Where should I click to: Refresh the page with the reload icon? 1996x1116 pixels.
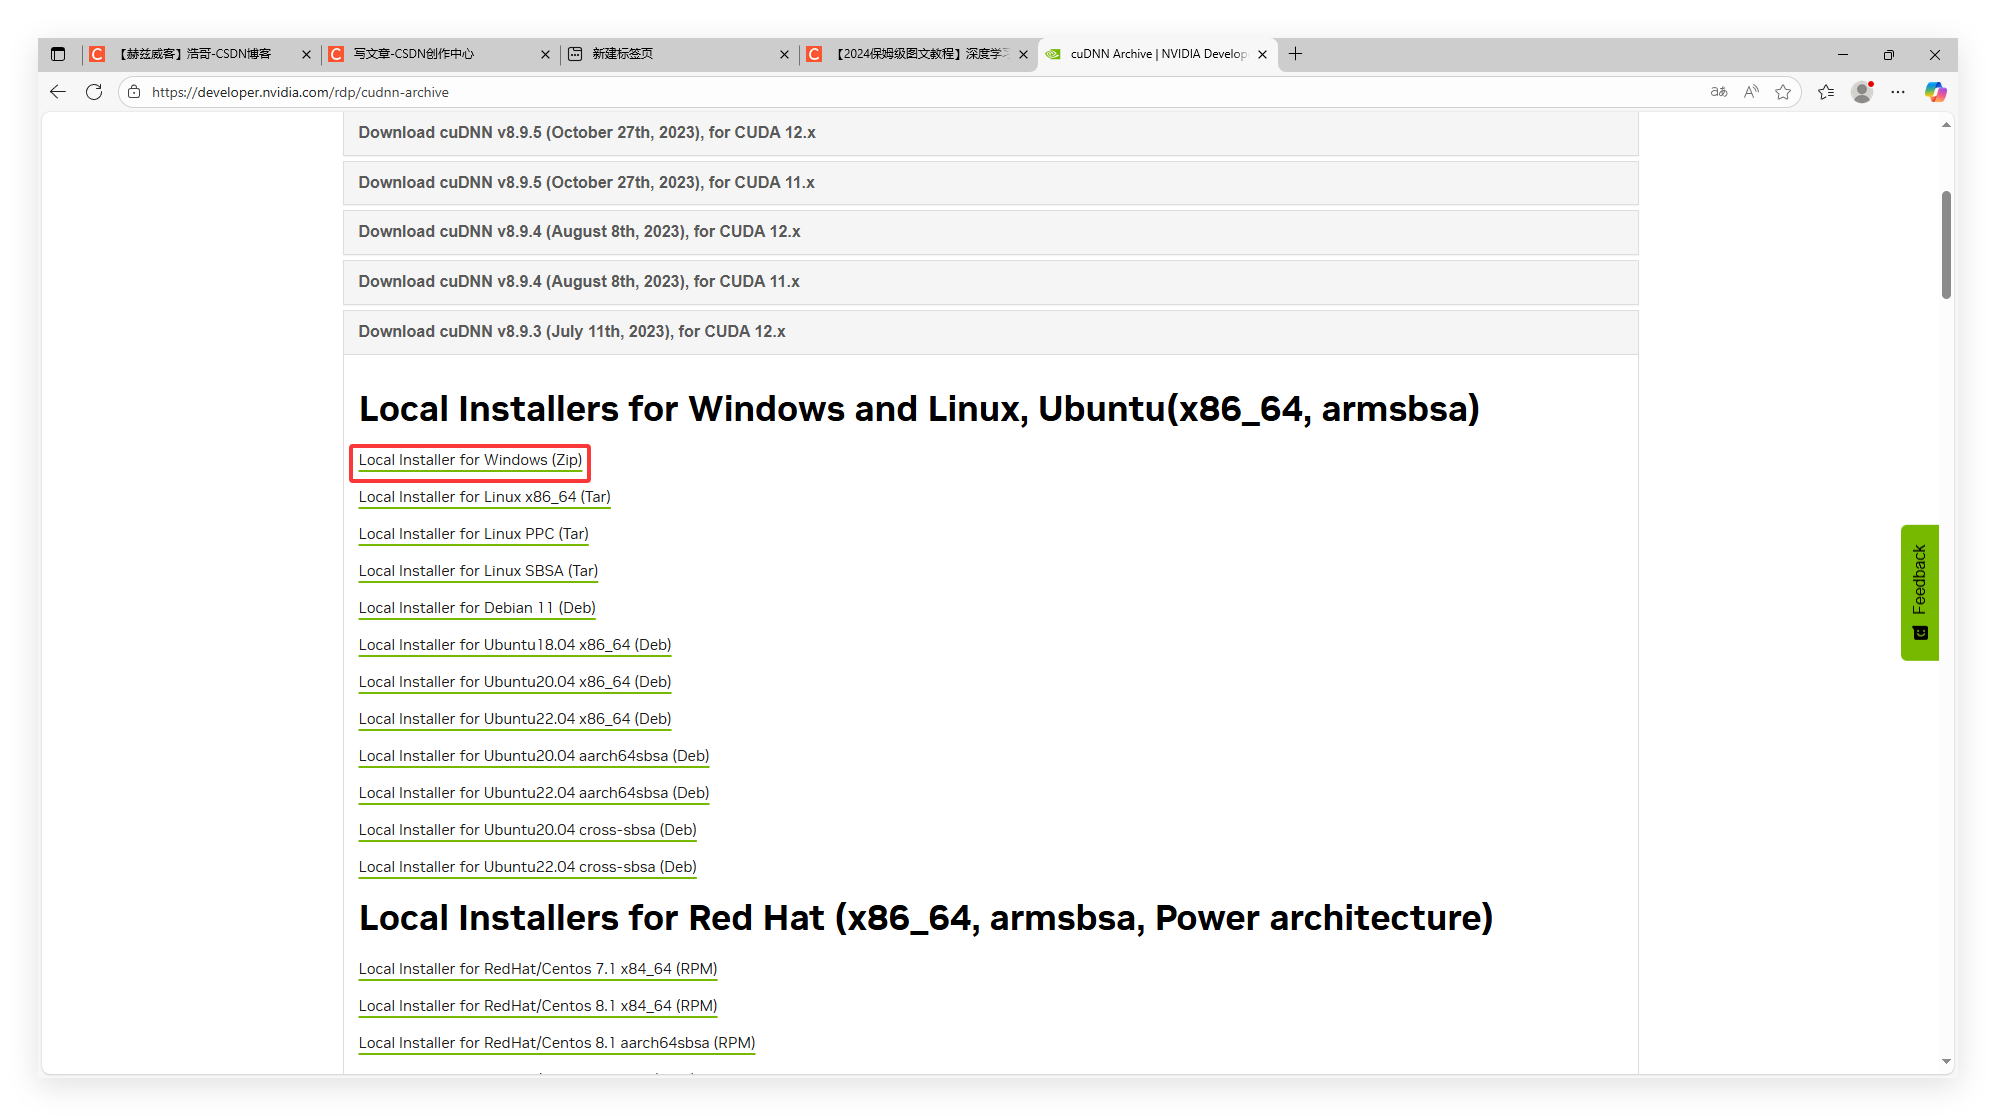pyautogui.click(x=94, y=92)
